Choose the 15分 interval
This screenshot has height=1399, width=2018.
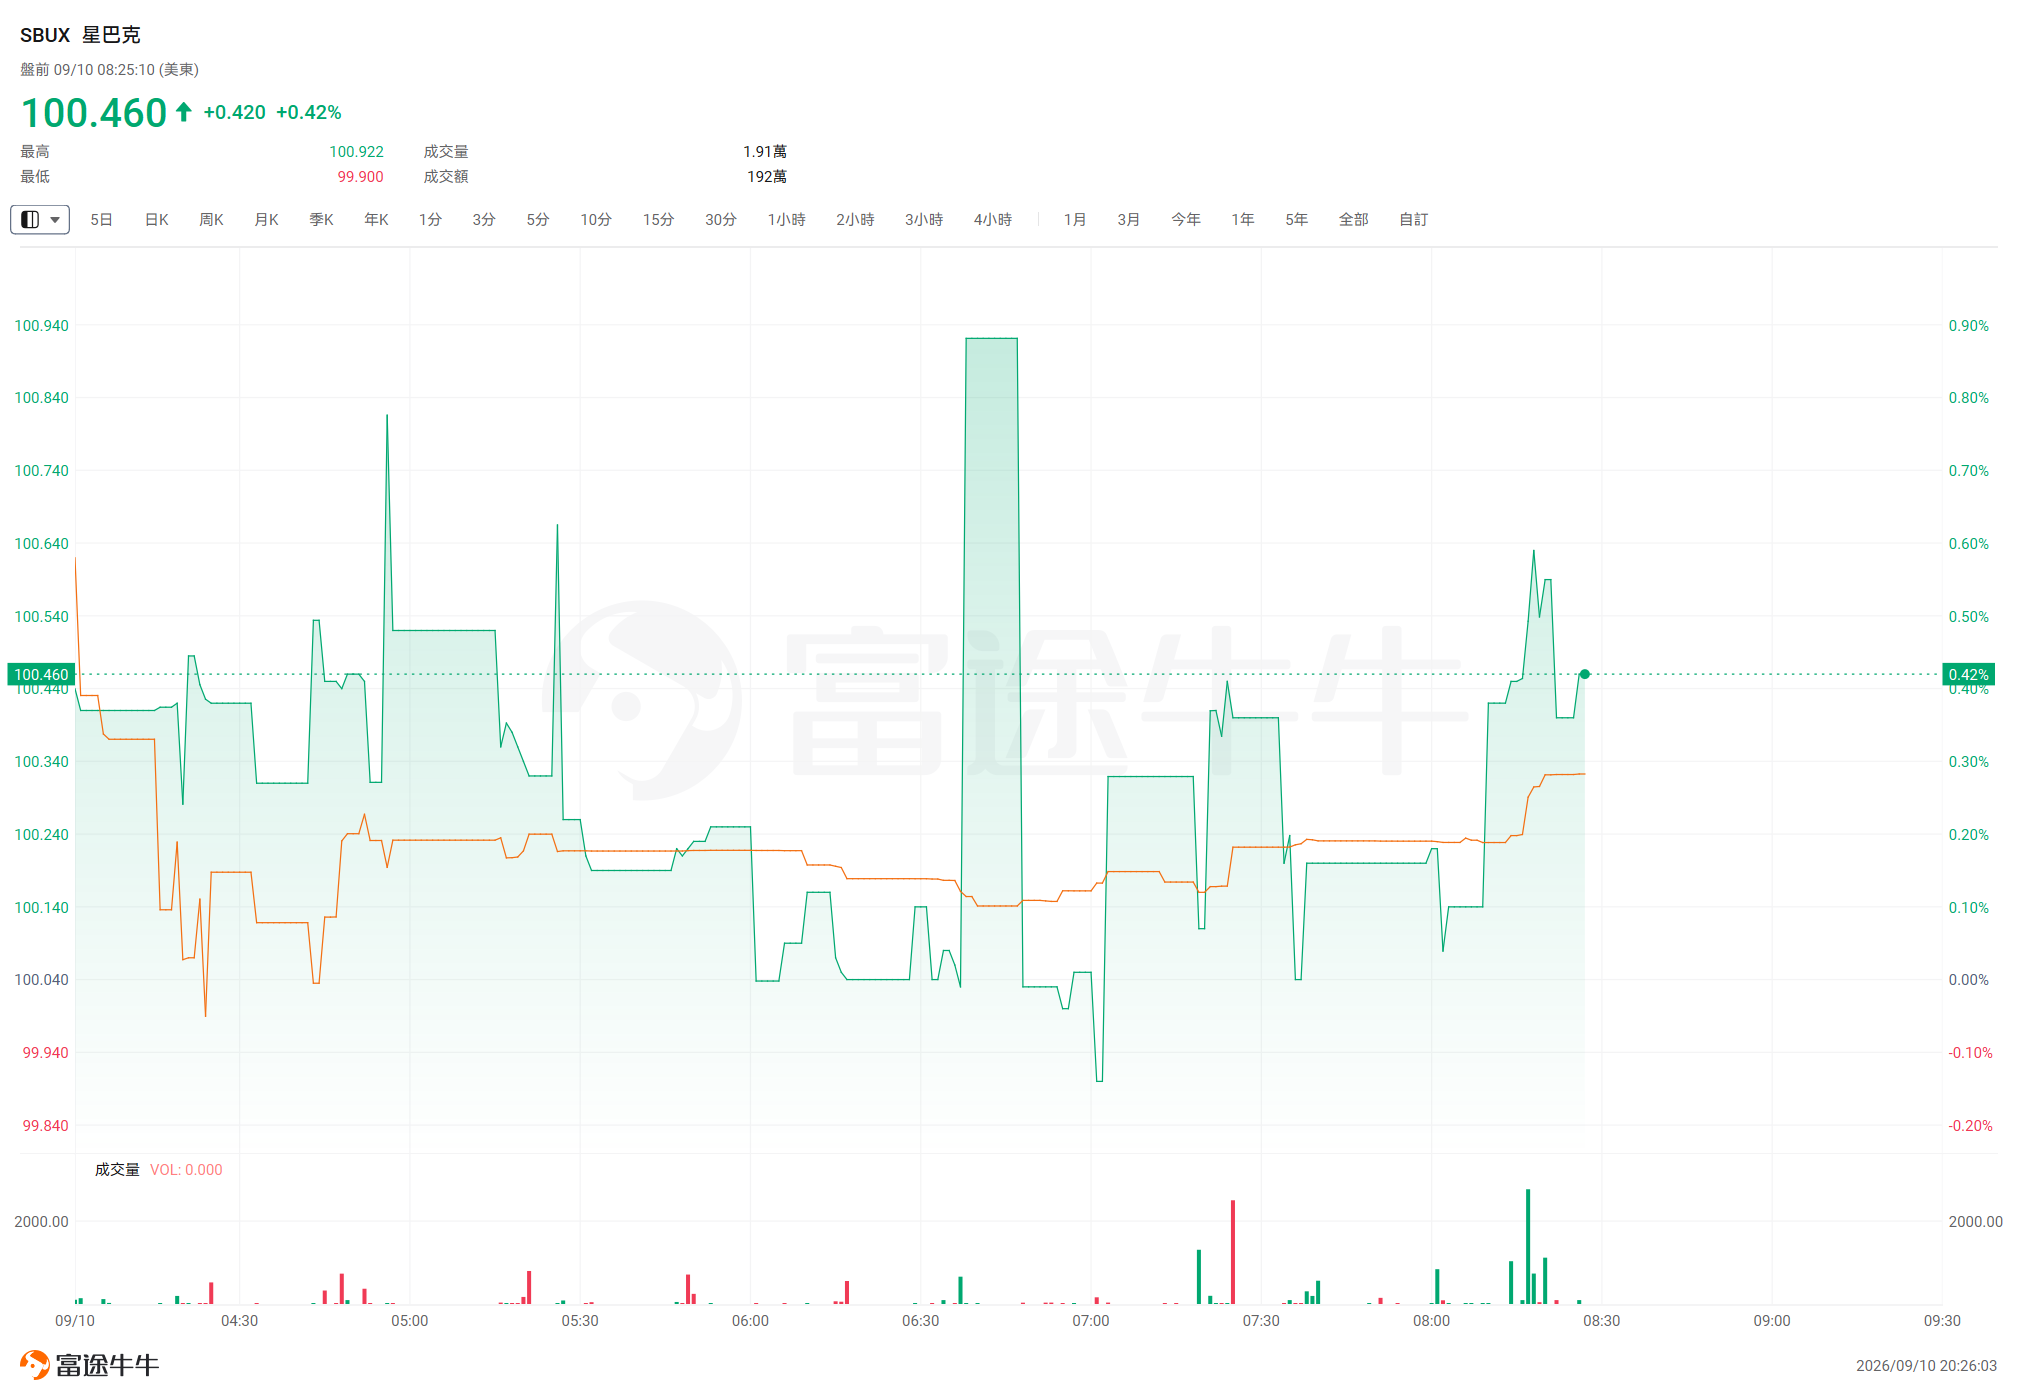pos(658,219)
